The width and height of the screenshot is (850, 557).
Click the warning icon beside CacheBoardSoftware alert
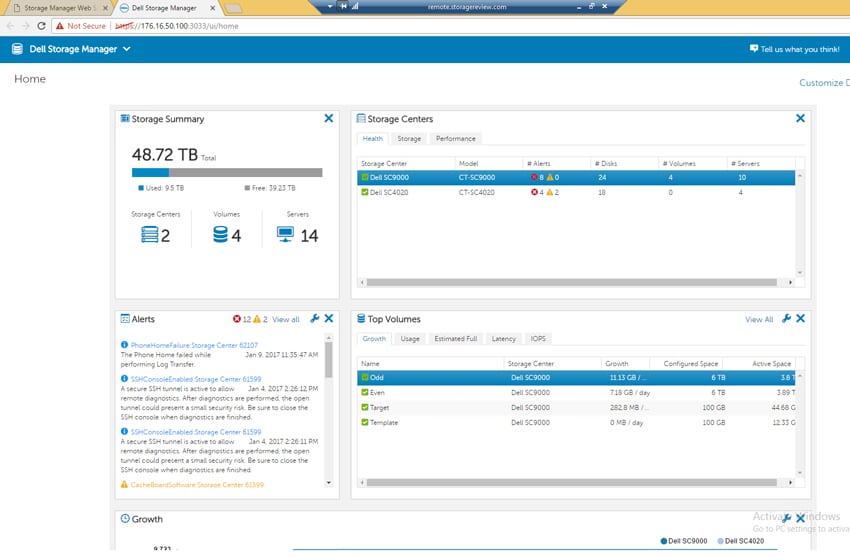[x=124, y=484]
